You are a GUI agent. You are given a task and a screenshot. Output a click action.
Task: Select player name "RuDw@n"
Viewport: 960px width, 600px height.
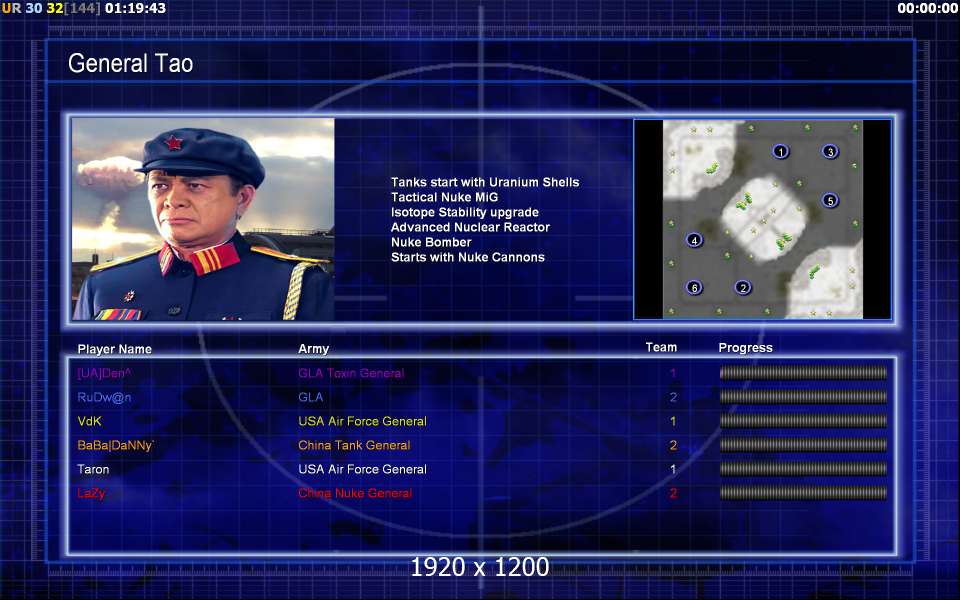tap(104, 397)
